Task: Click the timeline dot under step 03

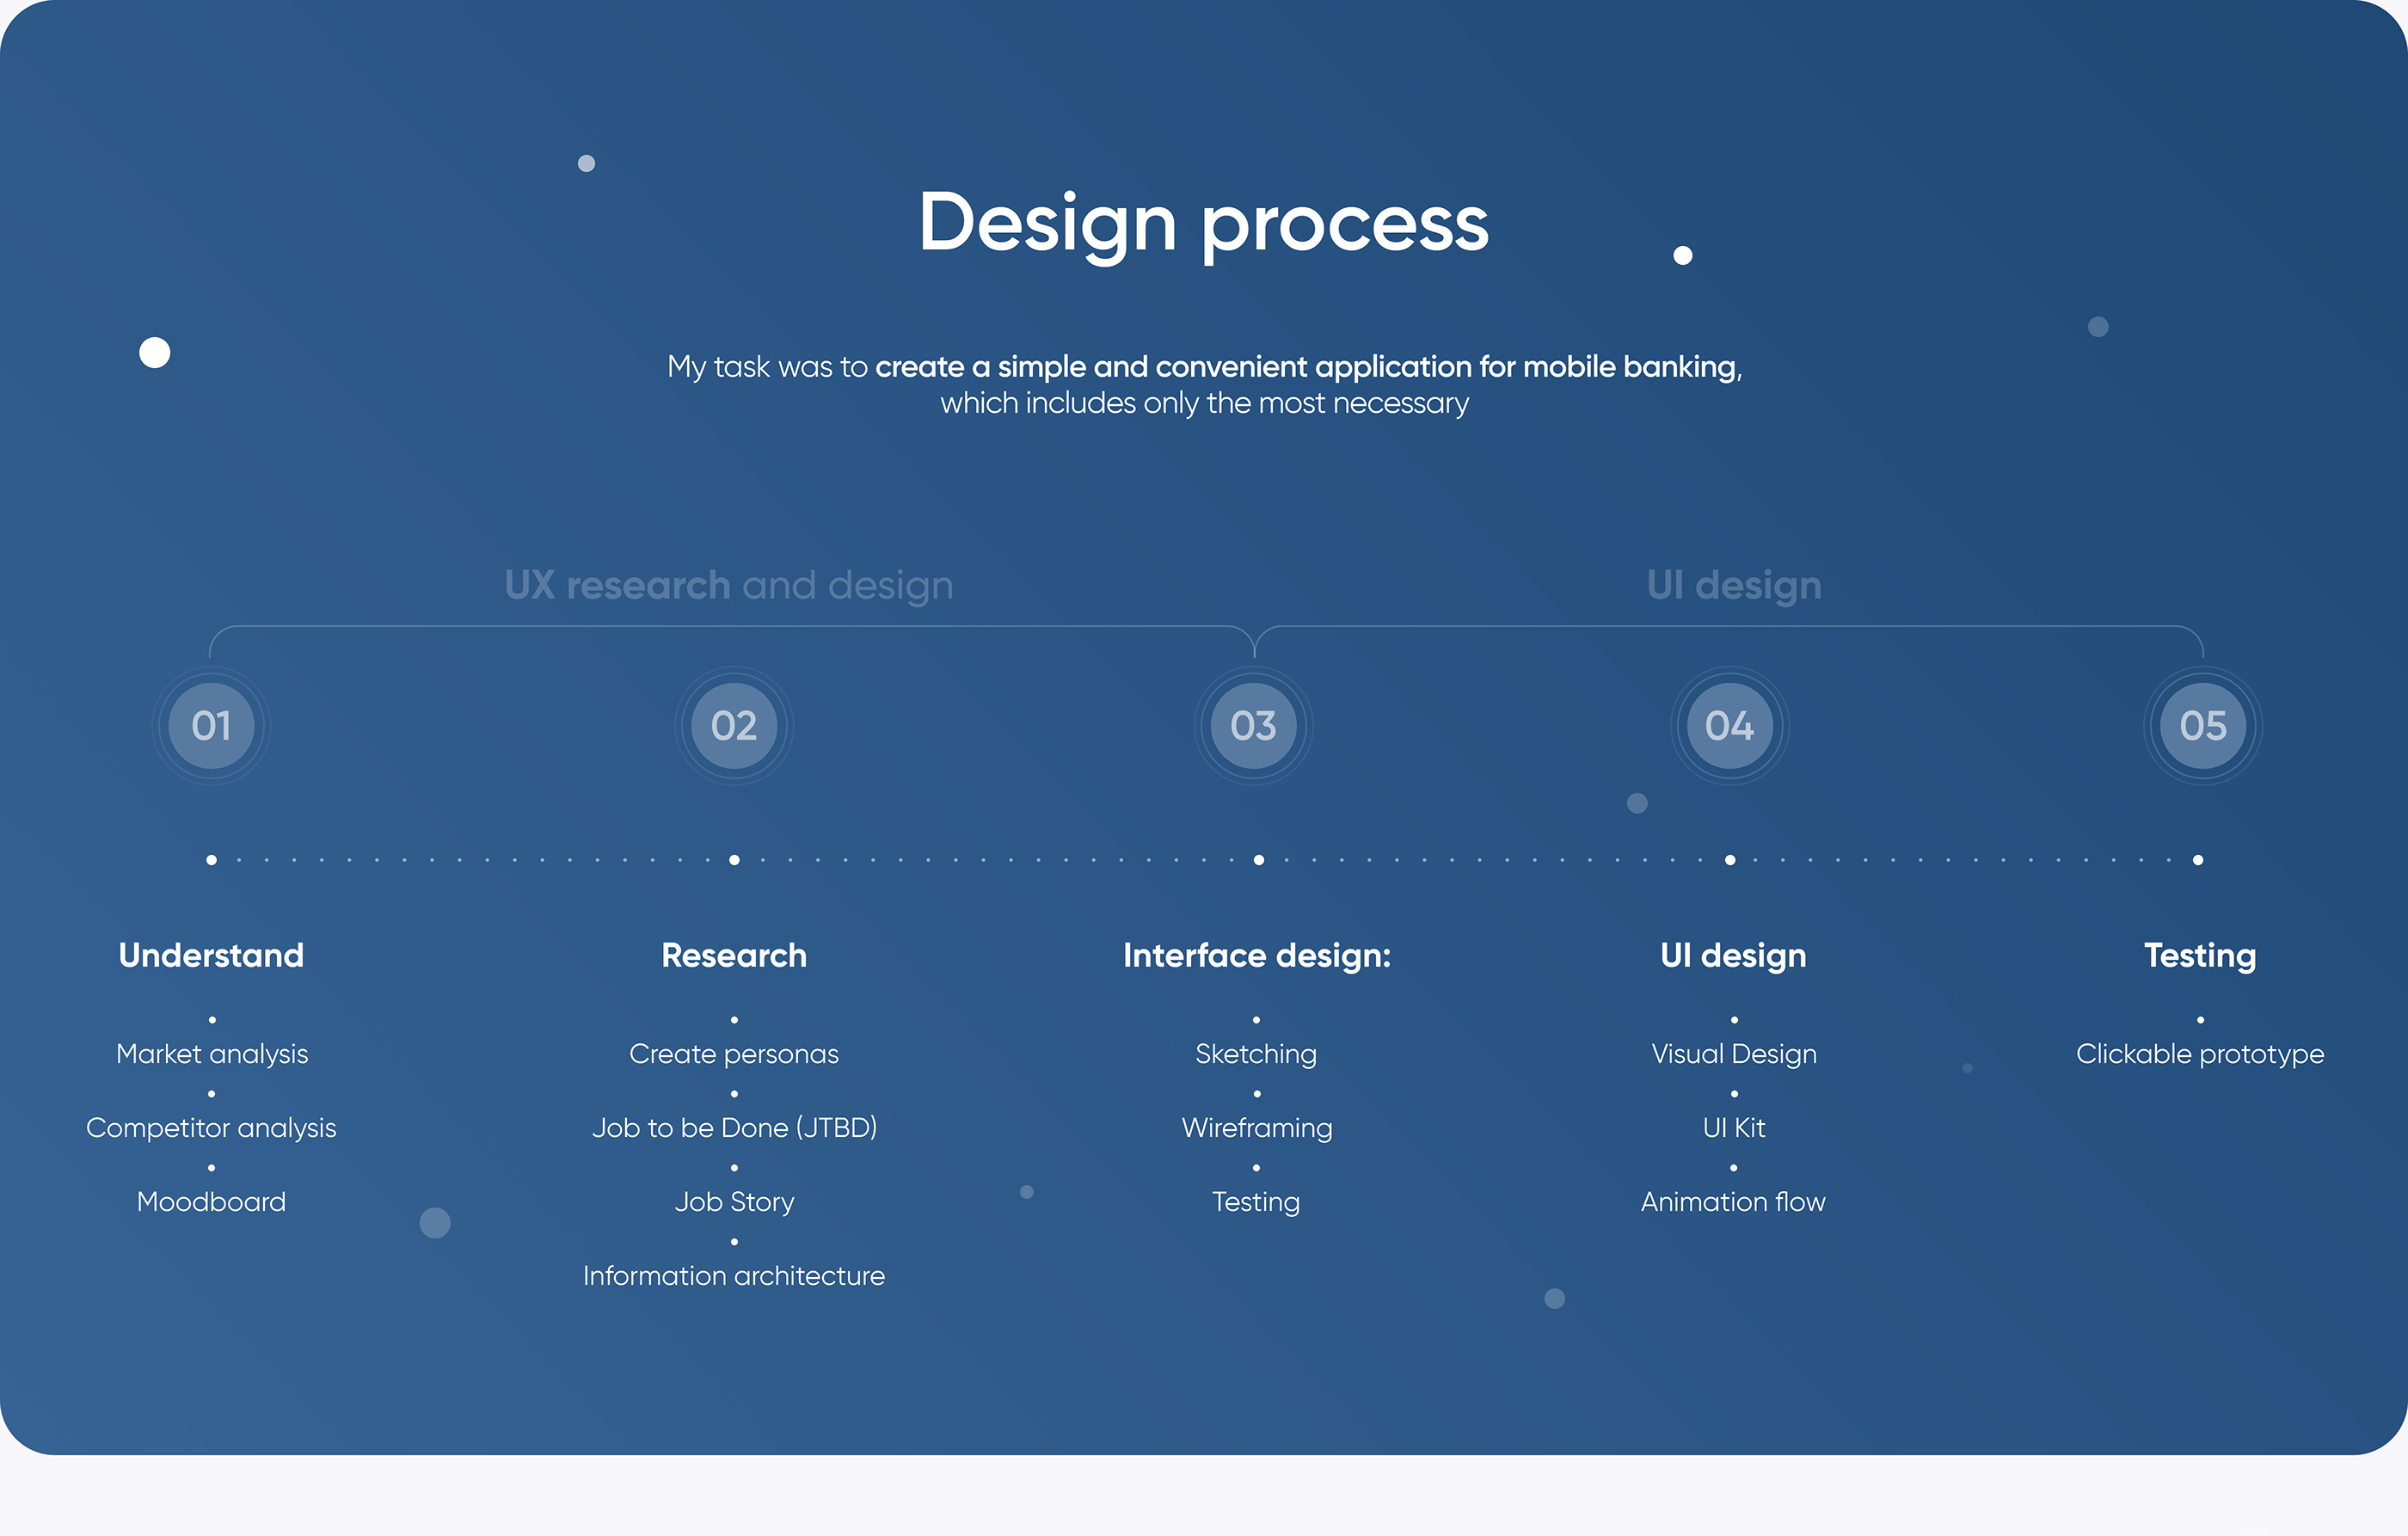Action: [x=1258, y=860]
